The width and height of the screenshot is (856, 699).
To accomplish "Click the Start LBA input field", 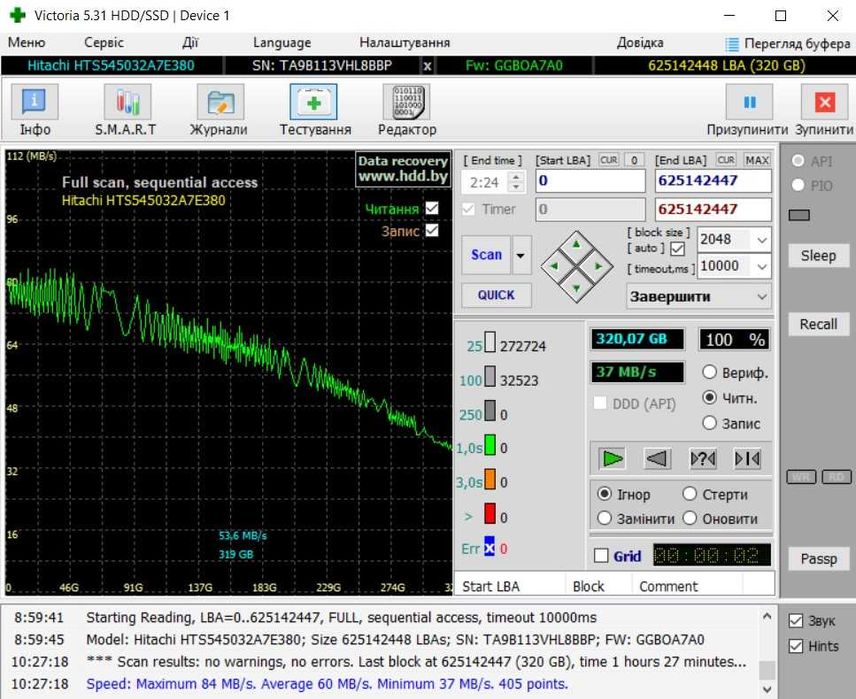I will [590, 181].
